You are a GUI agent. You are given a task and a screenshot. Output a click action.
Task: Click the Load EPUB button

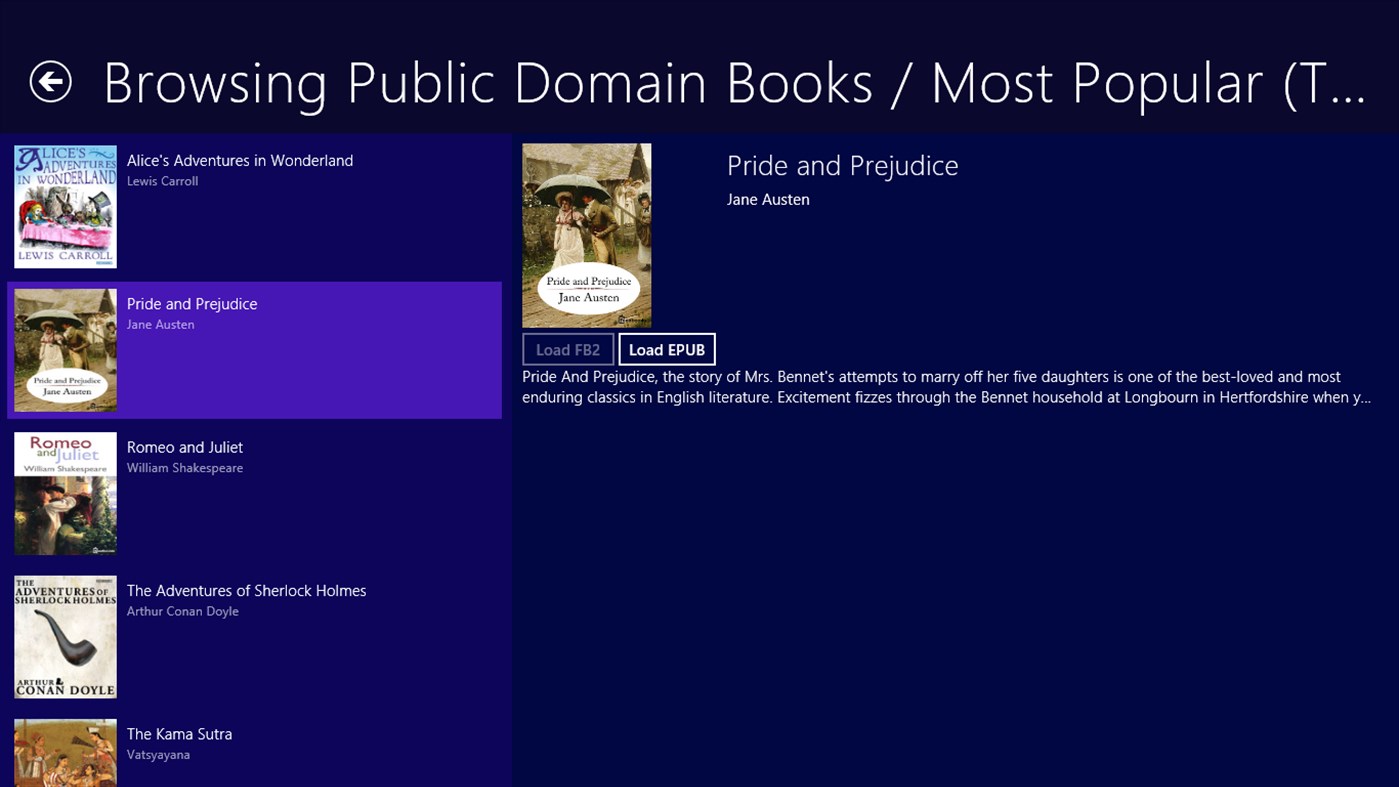coord(666,349)
